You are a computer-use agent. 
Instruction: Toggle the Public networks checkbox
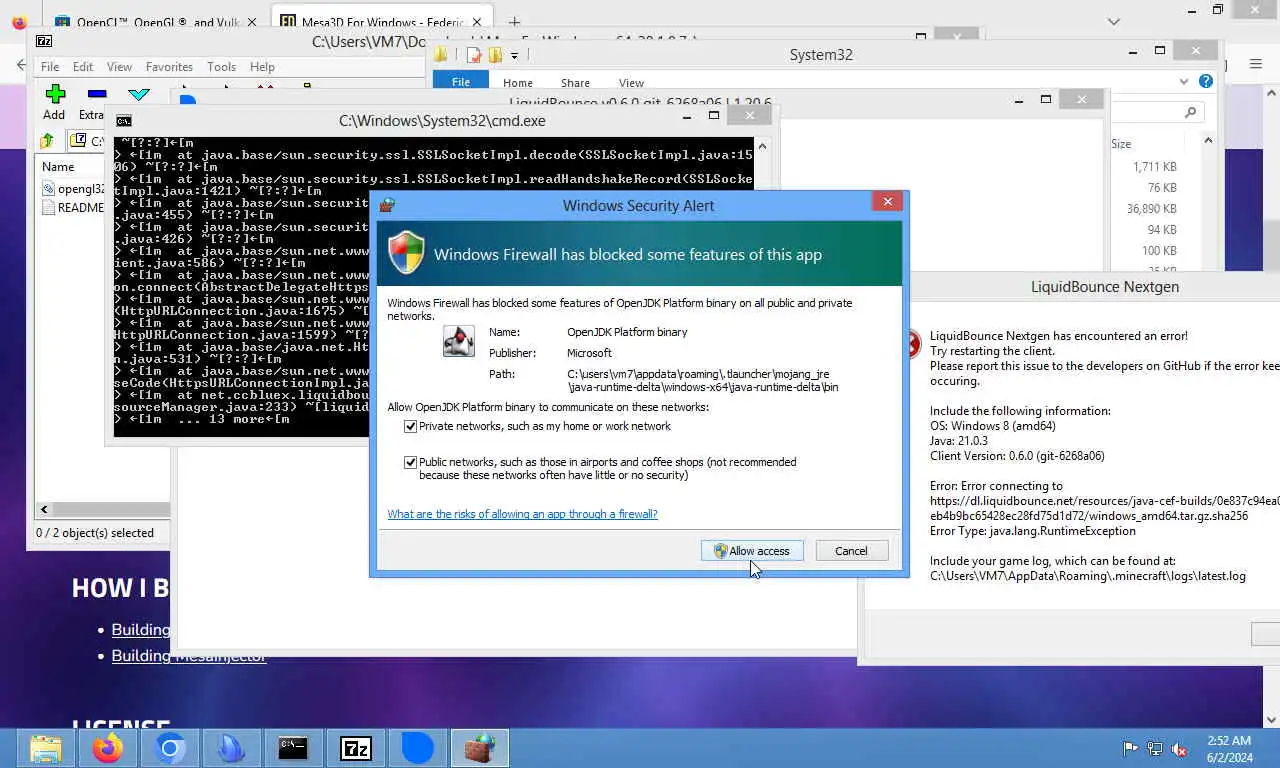(410, 462)
